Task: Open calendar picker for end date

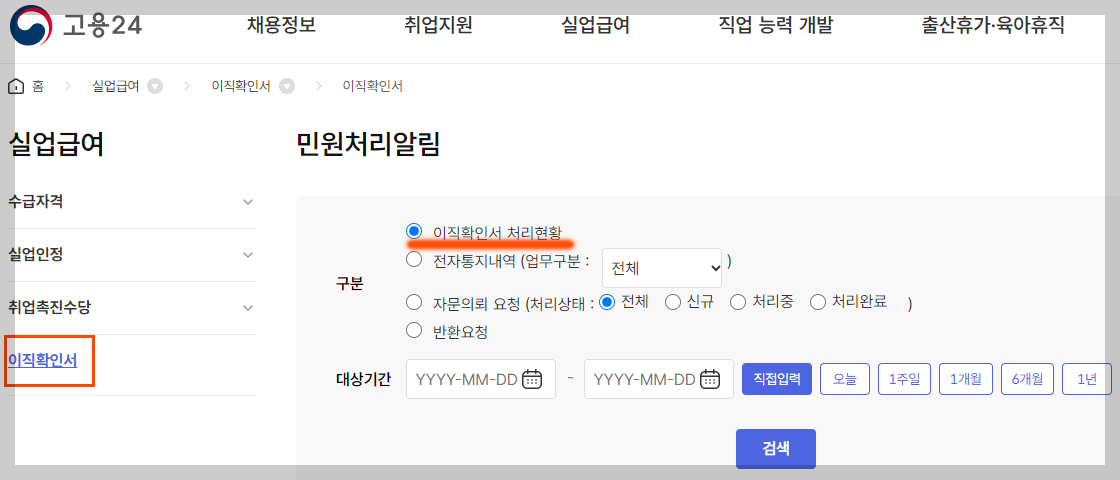Action: point(709,379)
